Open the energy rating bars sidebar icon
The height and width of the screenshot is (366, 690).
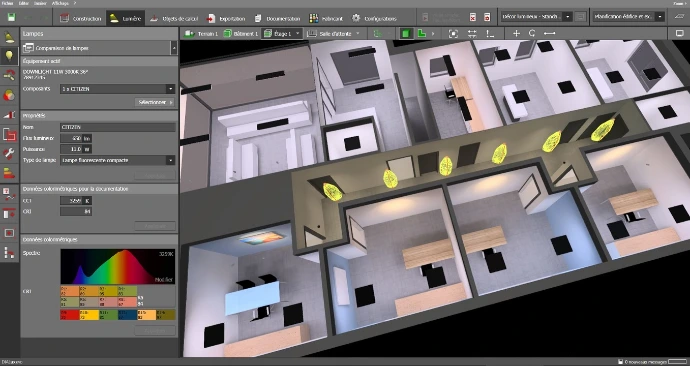9,173
